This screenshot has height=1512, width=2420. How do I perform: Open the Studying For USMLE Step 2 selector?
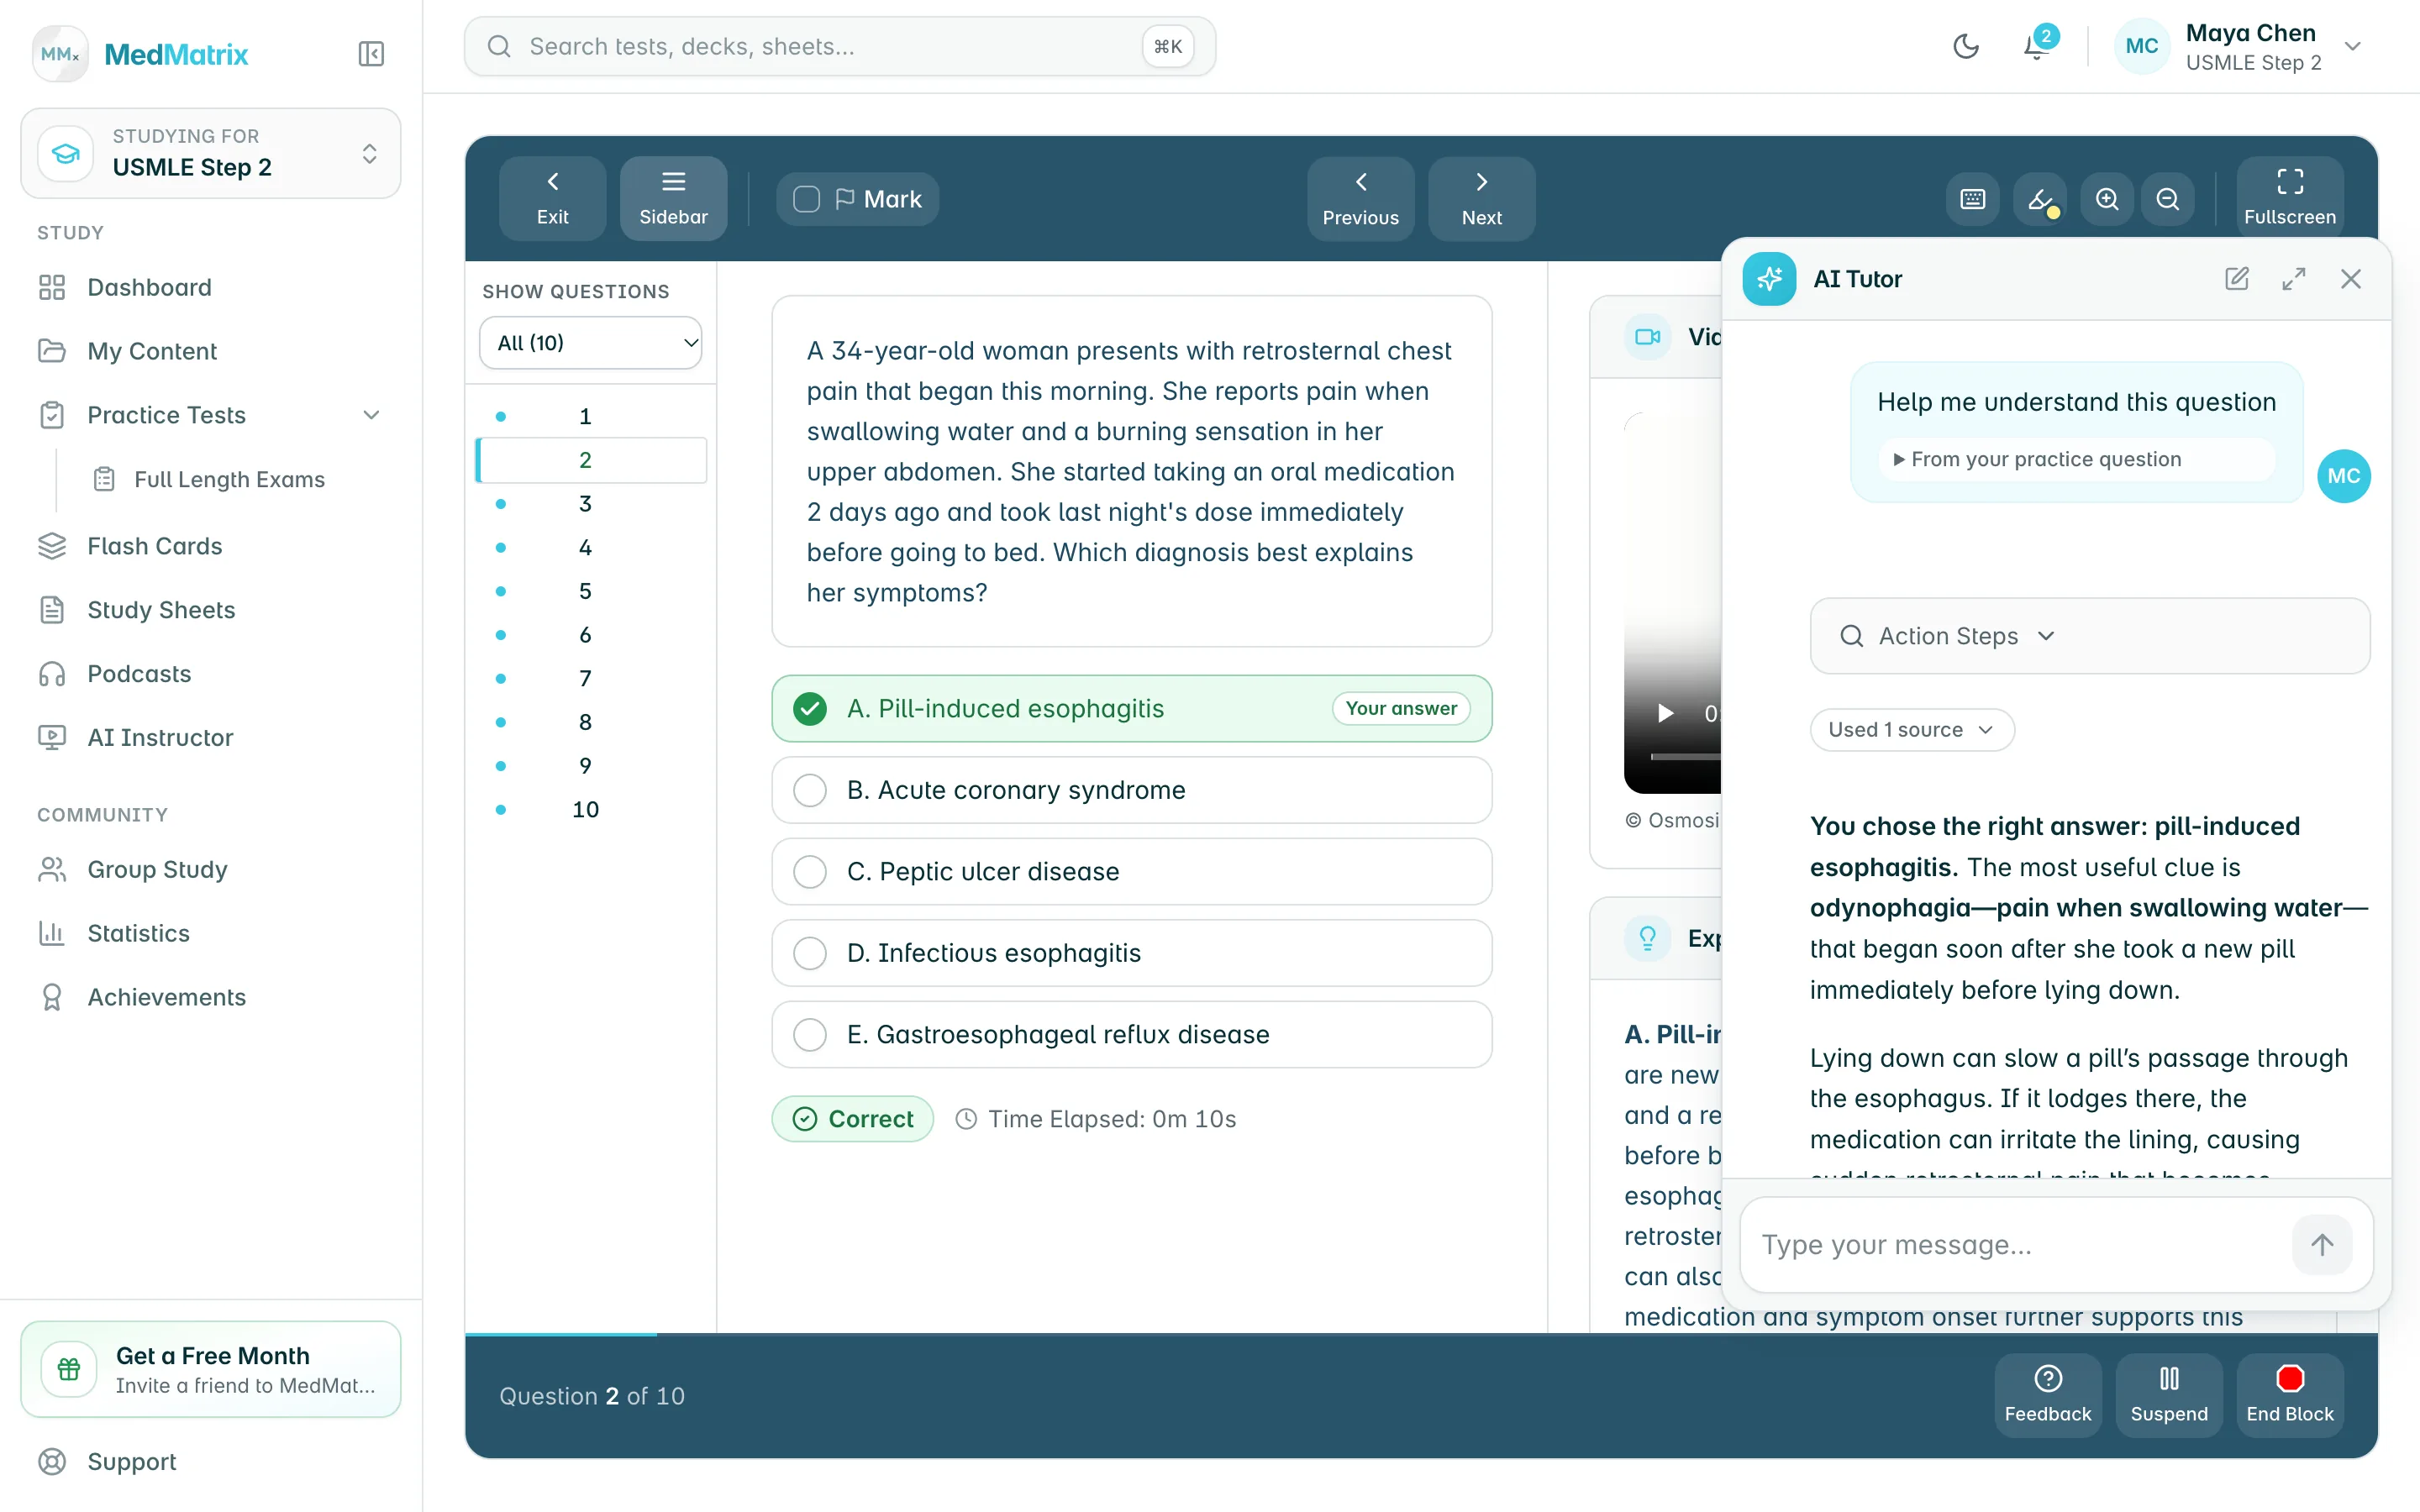tap(211, 153)
